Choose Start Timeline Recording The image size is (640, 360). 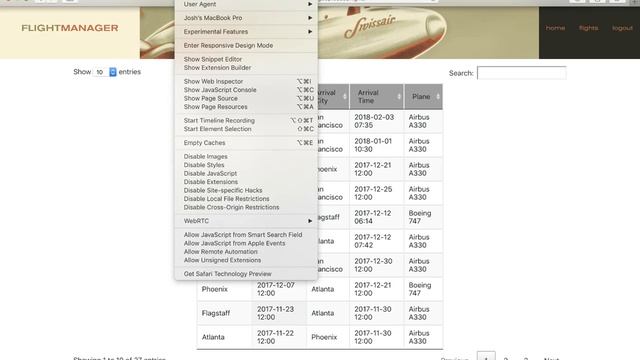pos(246,120)
